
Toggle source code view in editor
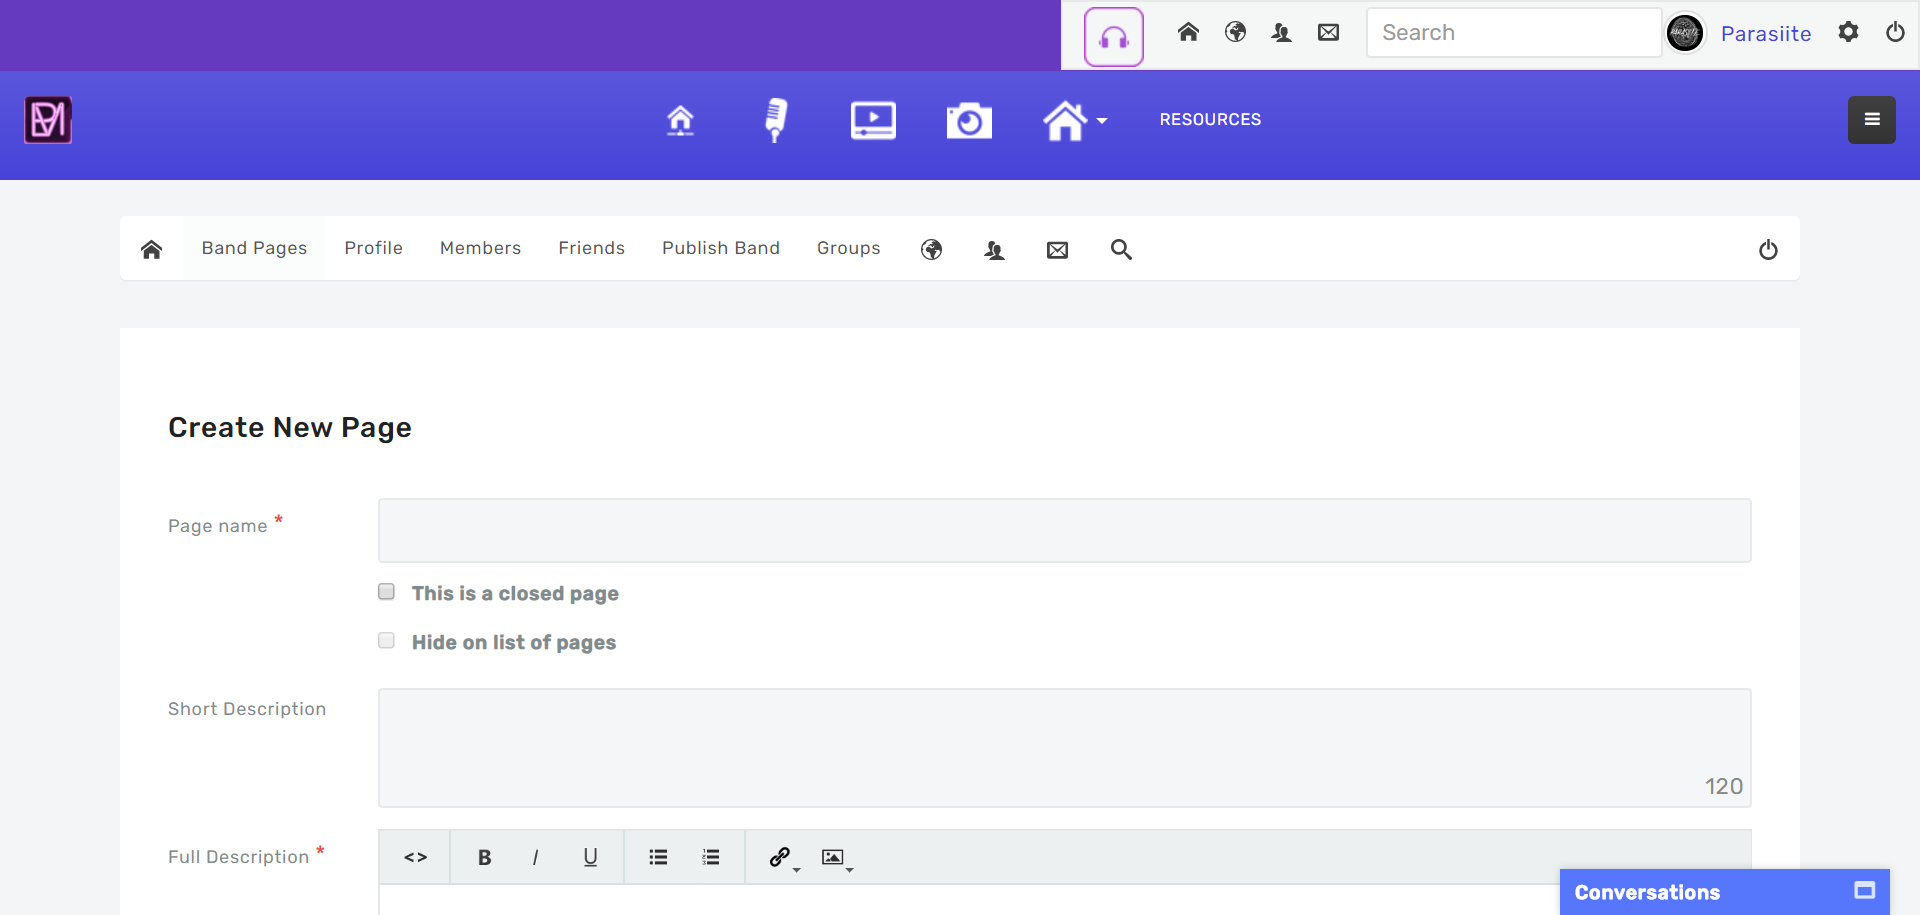[x=415, y=857]
